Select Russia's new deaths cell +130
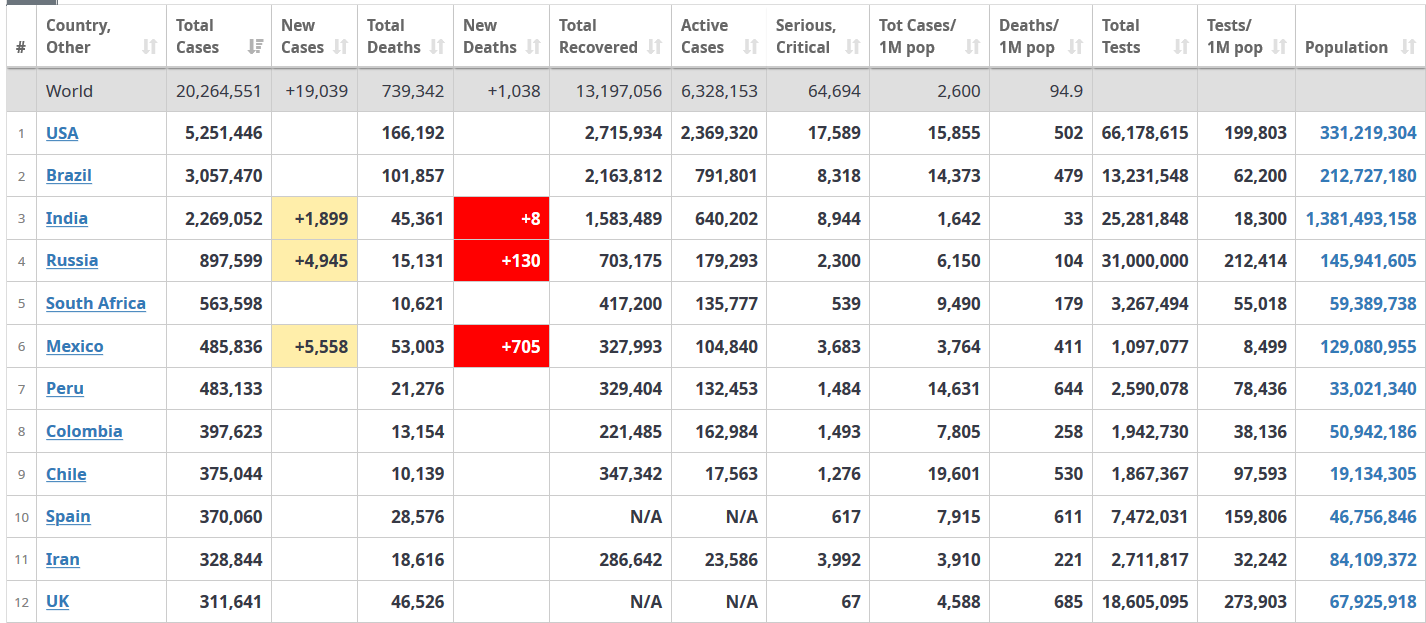Viewport: 1426px width, 623px height. click(501, 260)
